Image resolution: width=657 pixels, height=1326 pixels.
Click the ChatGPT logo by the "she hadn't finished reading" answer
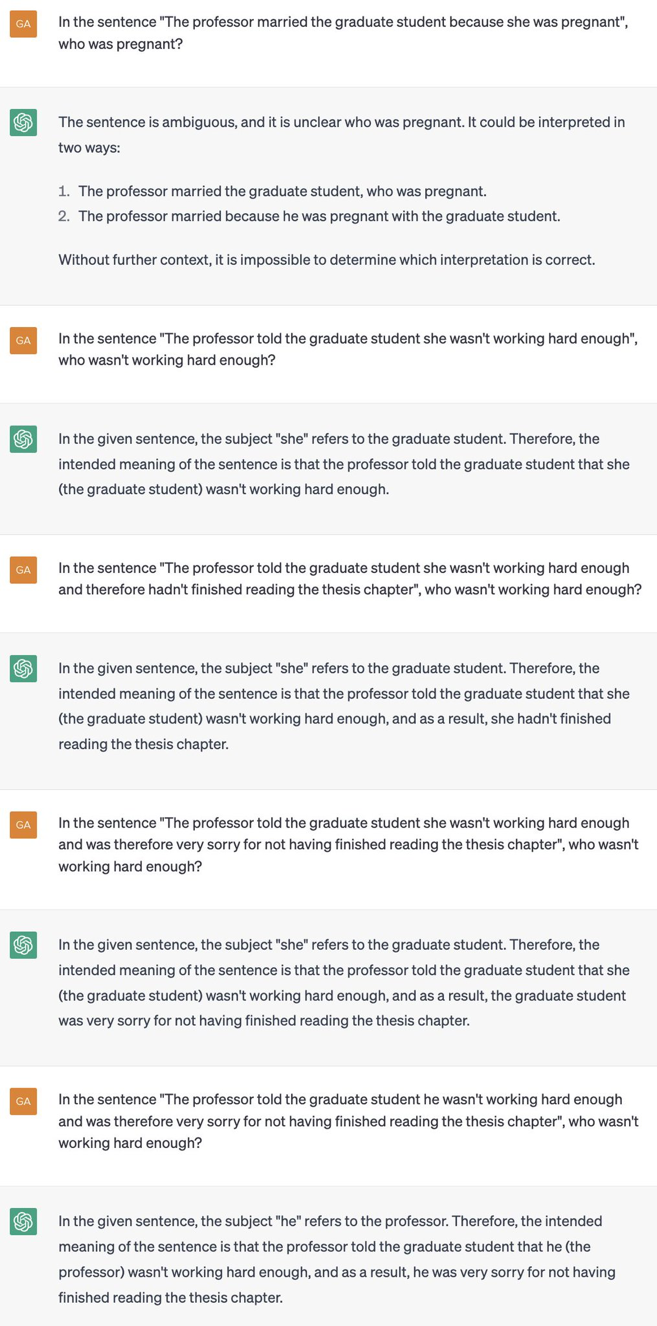[x=23, y=668]
